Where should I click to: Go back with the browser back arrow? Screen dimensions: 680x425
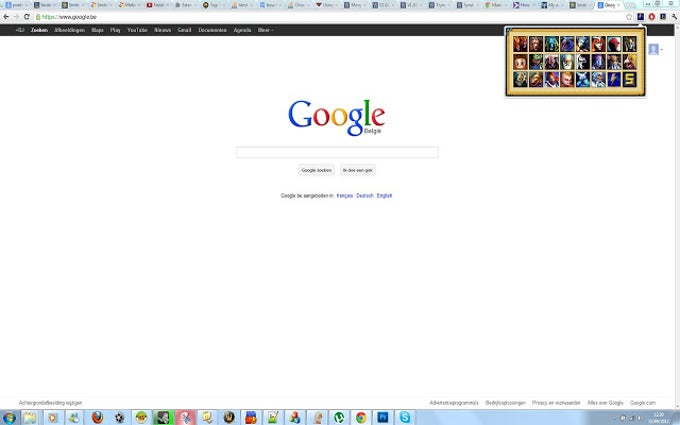coord(6,17)
